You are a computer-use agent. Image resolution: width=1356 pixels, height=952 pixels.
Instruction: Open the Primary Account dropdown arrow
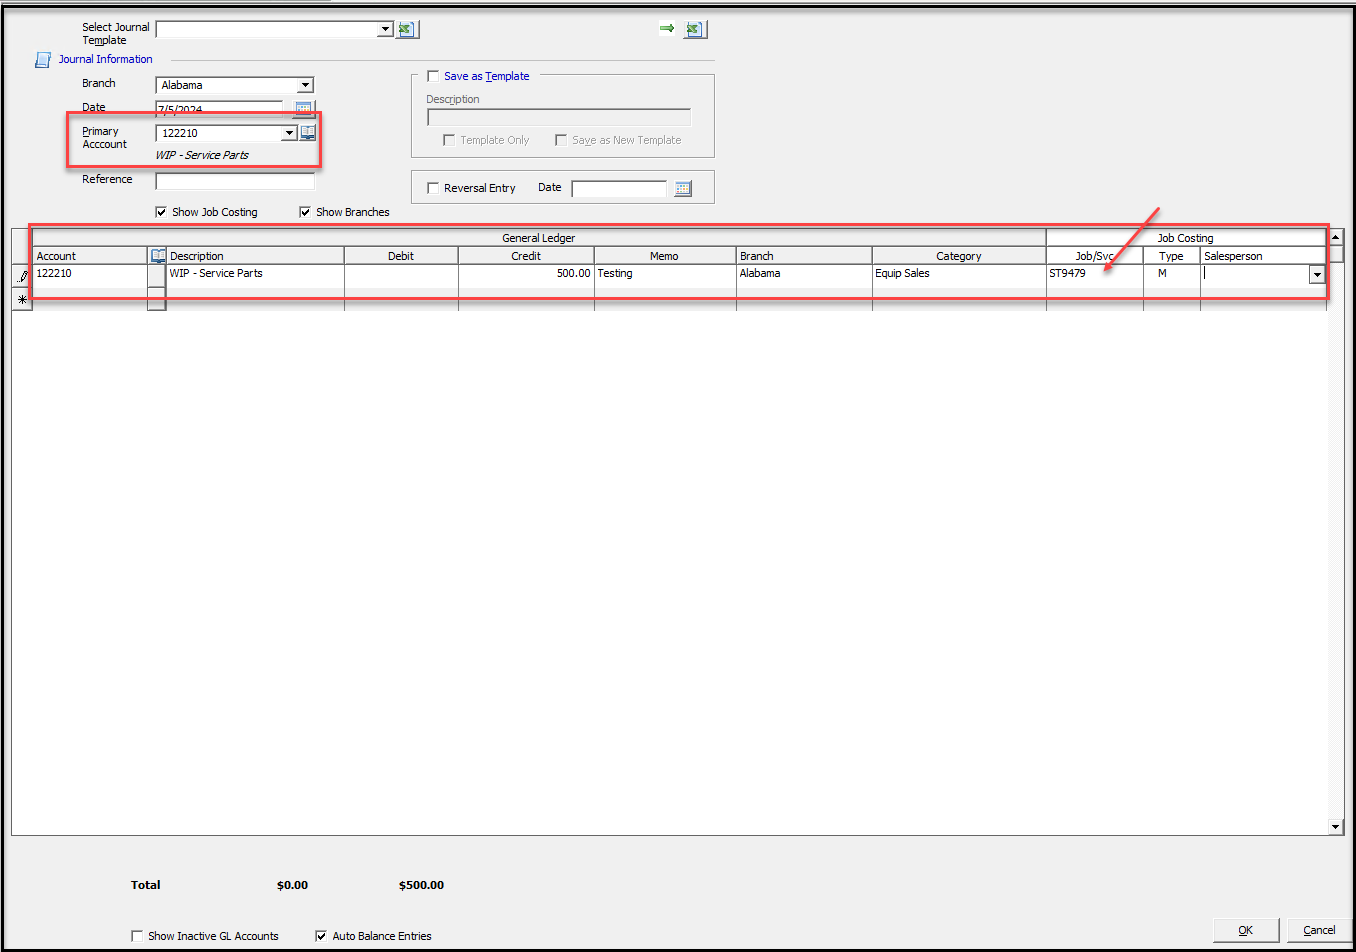(x=290, y=133)
